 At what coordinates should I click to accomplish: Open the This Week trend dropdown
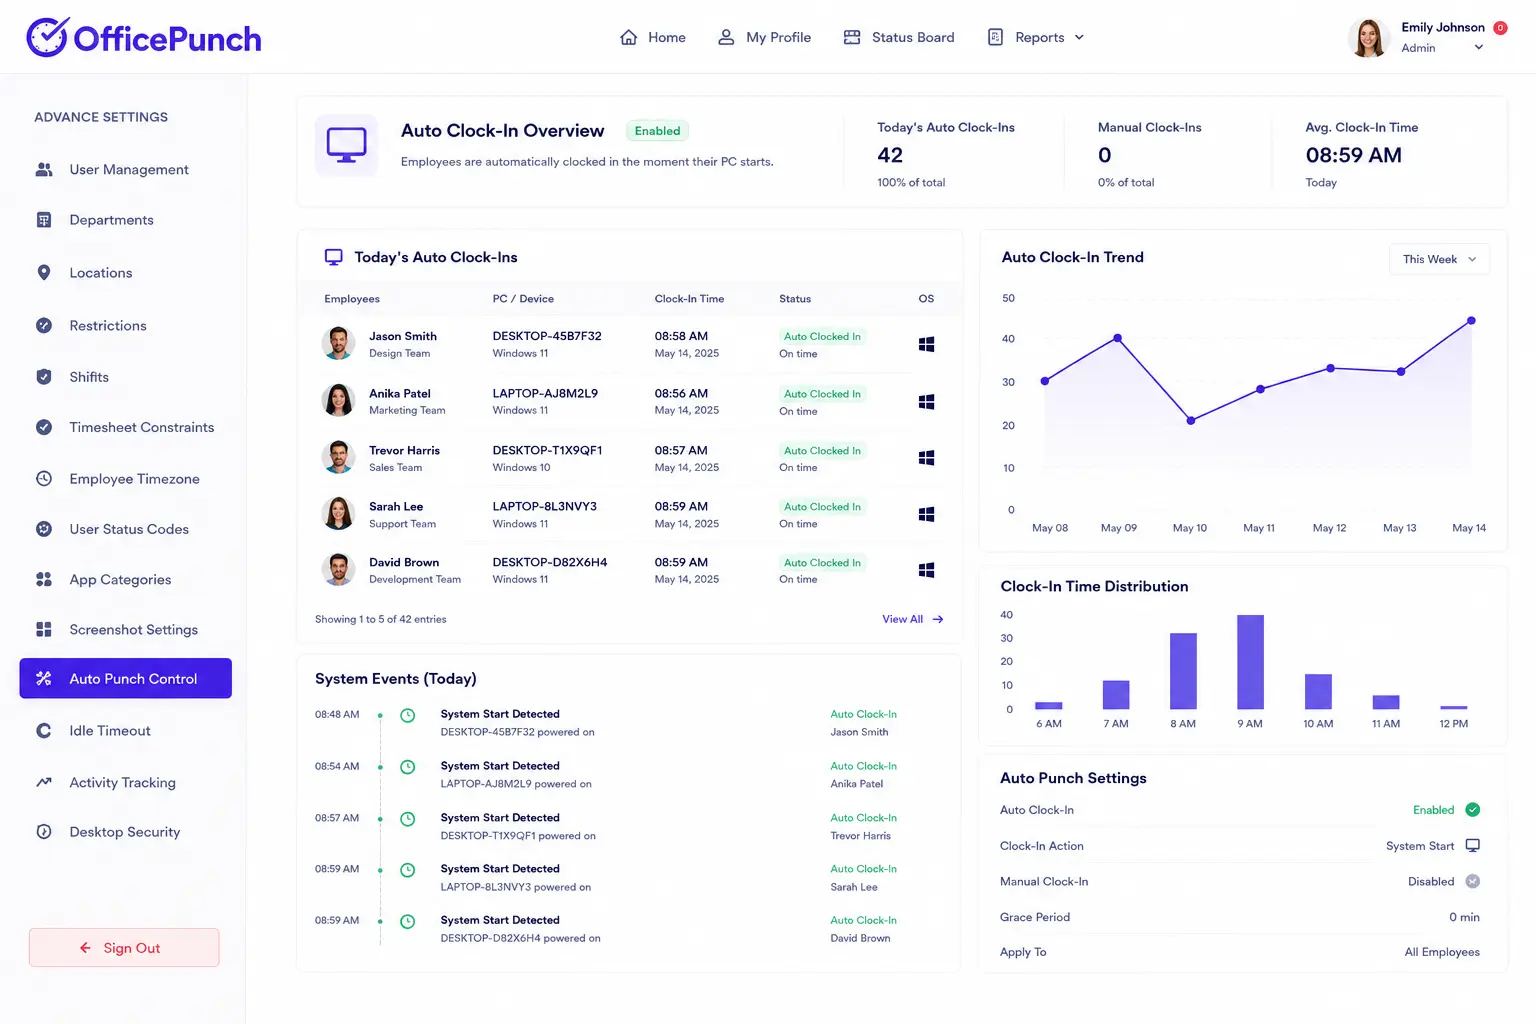coord(1439,259)
